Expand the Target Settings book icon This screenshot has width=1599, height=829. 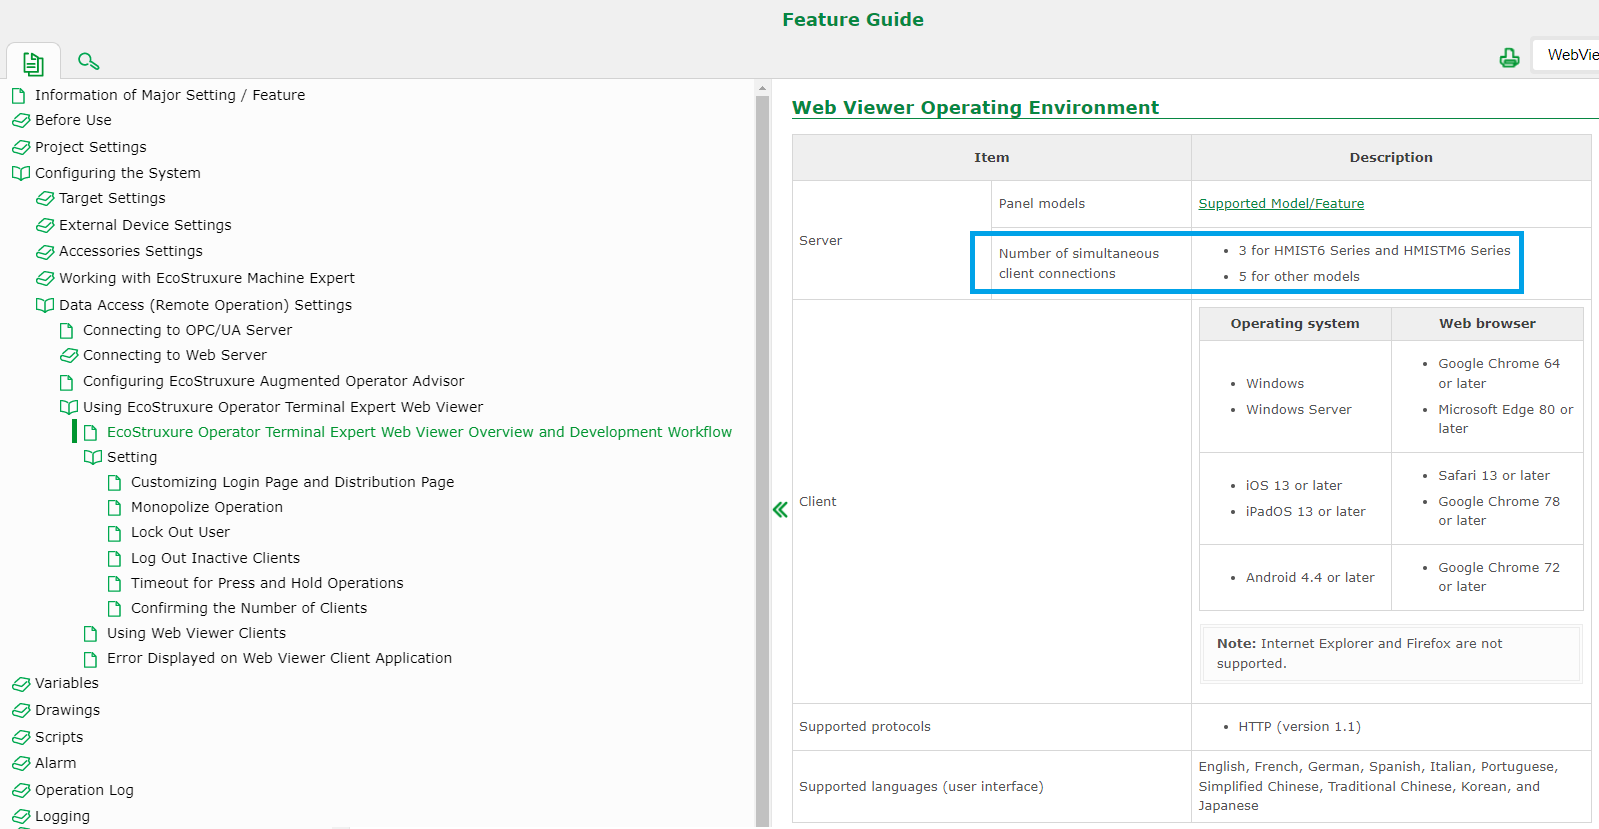point(45,198)
